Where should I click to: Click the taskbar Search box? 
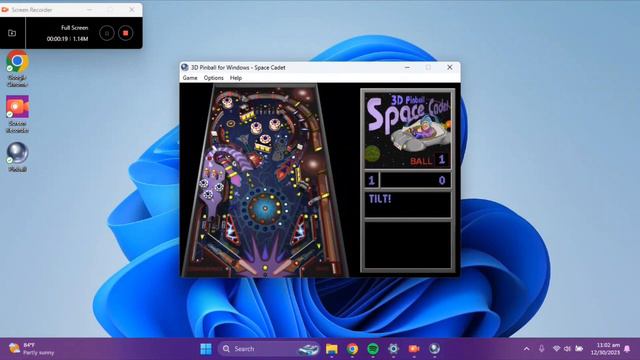pos(269,349)
